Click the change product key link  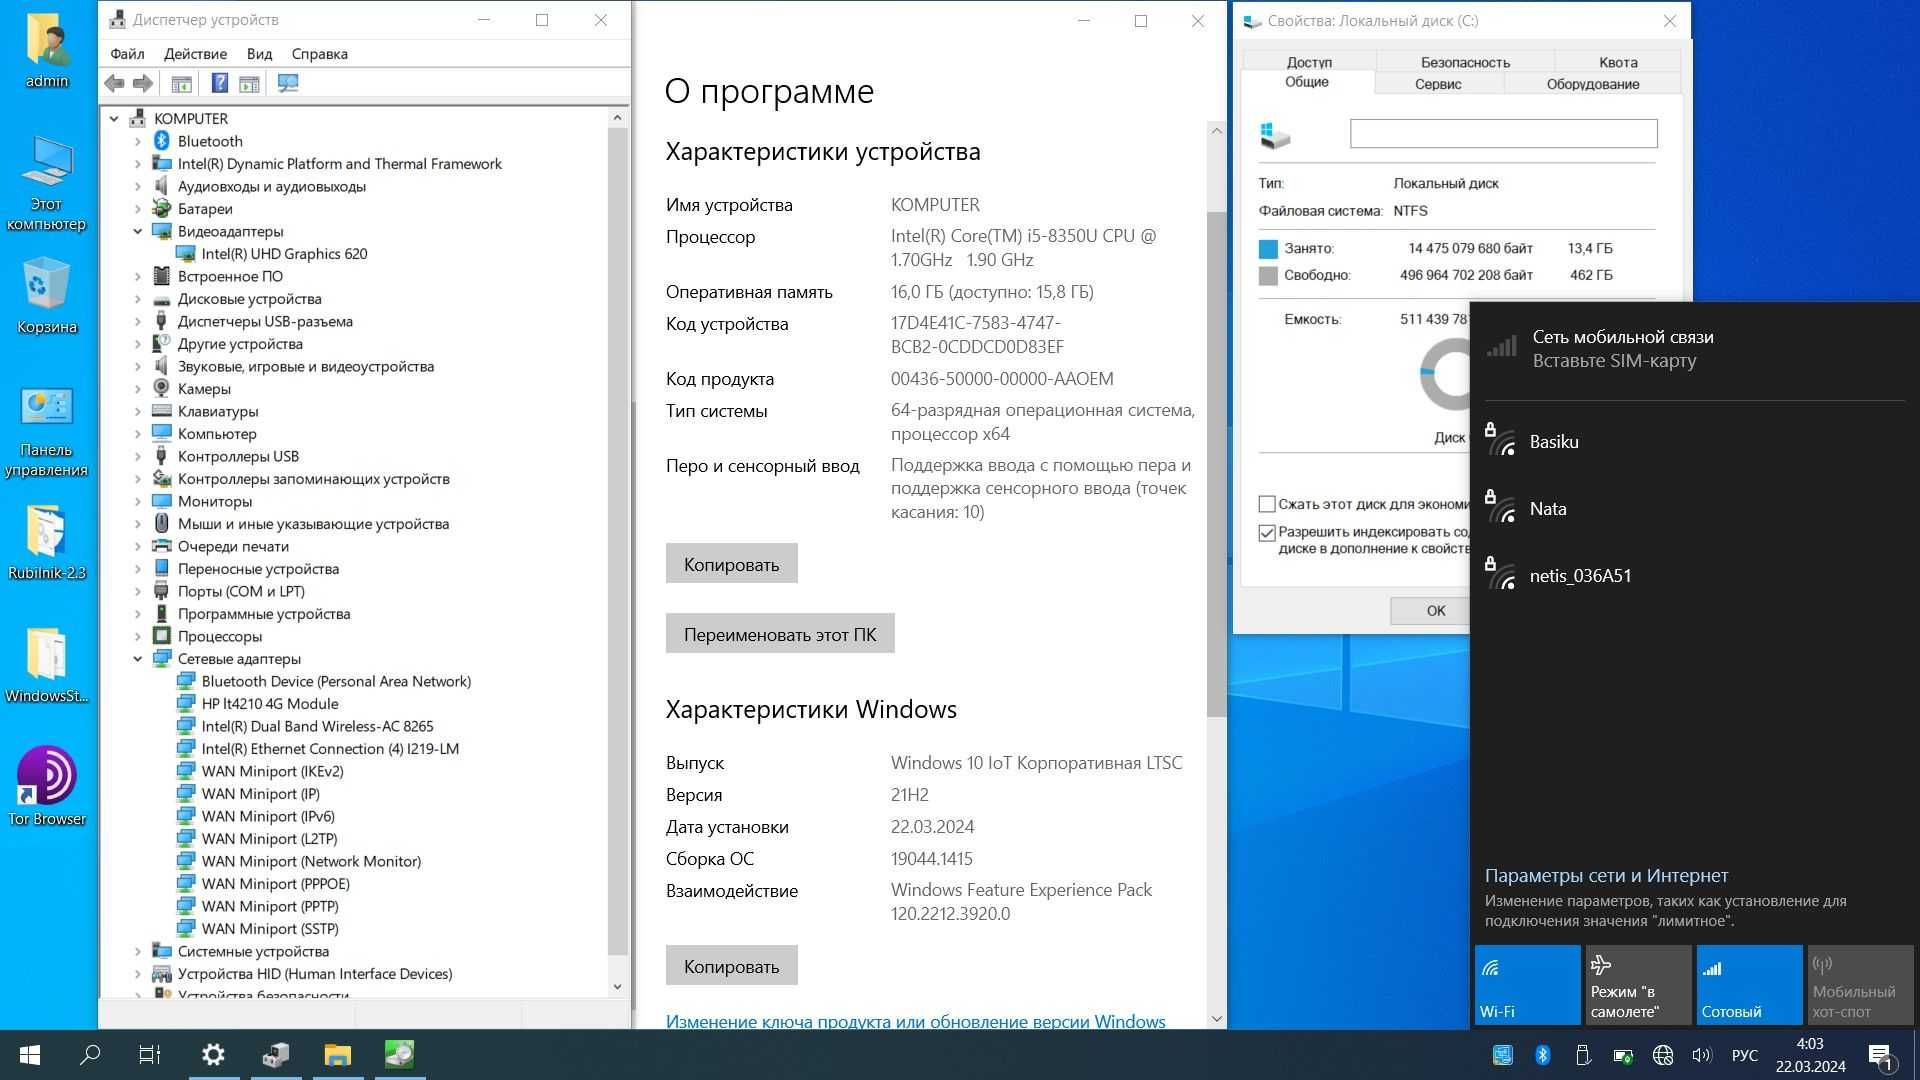[915, 1021]
